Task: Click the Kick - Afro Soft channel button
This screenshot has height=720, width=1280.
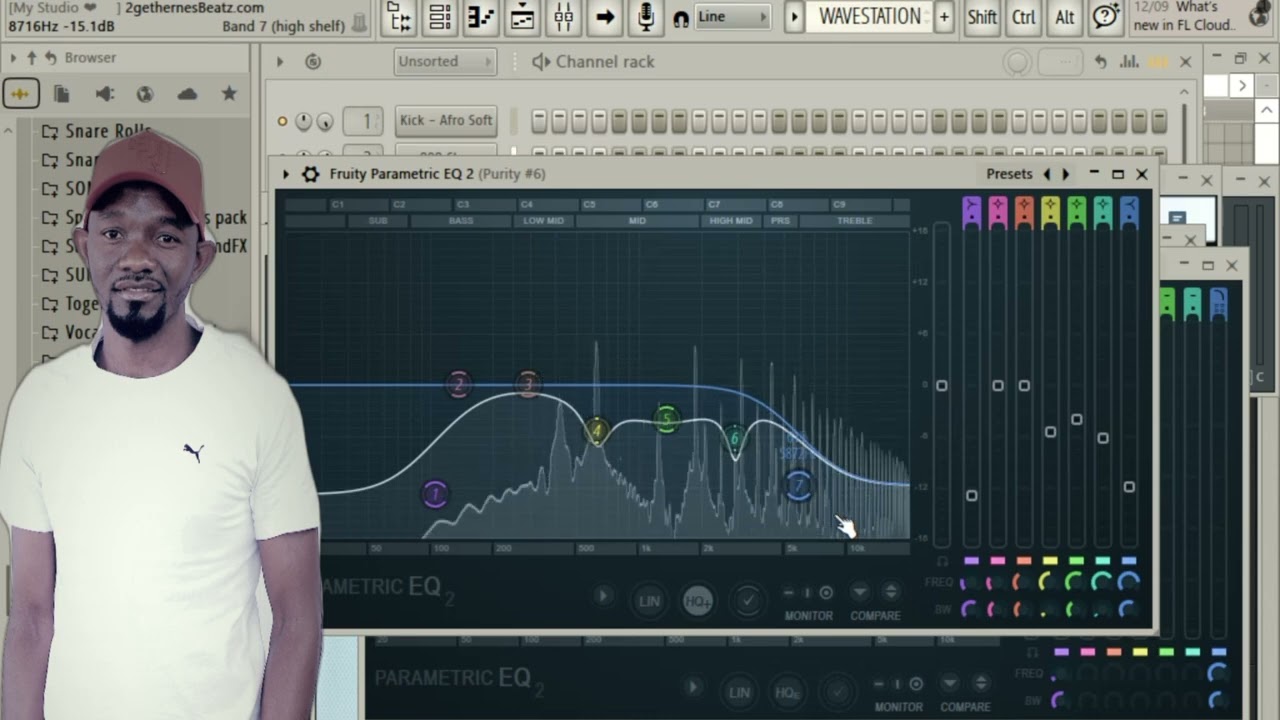Action: click(446, 120)
